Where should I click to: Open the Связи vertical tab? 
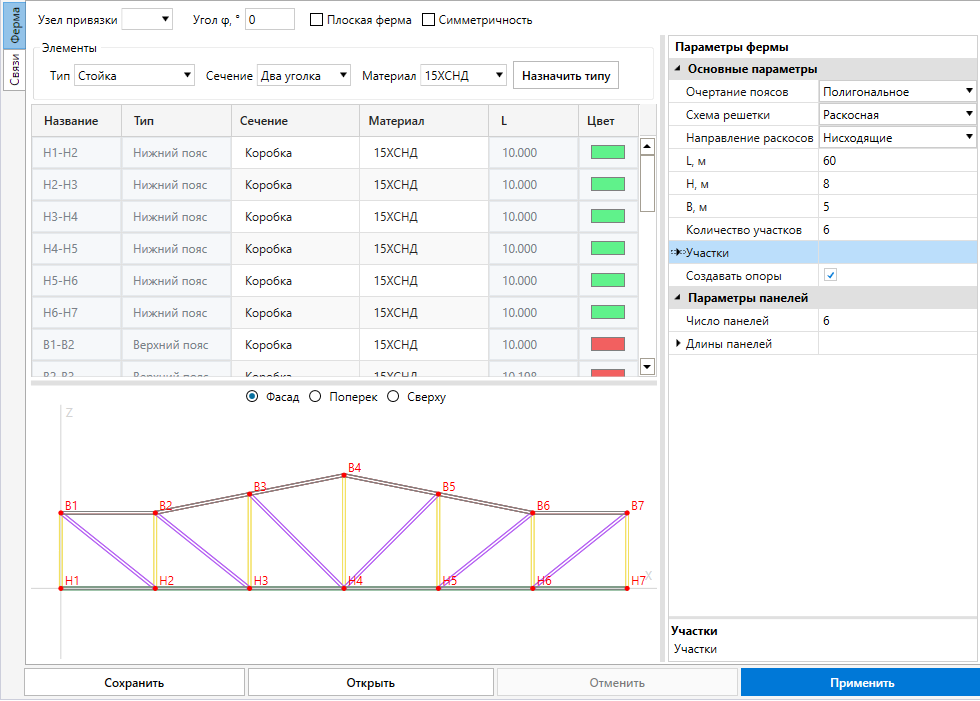coord(14,69)
